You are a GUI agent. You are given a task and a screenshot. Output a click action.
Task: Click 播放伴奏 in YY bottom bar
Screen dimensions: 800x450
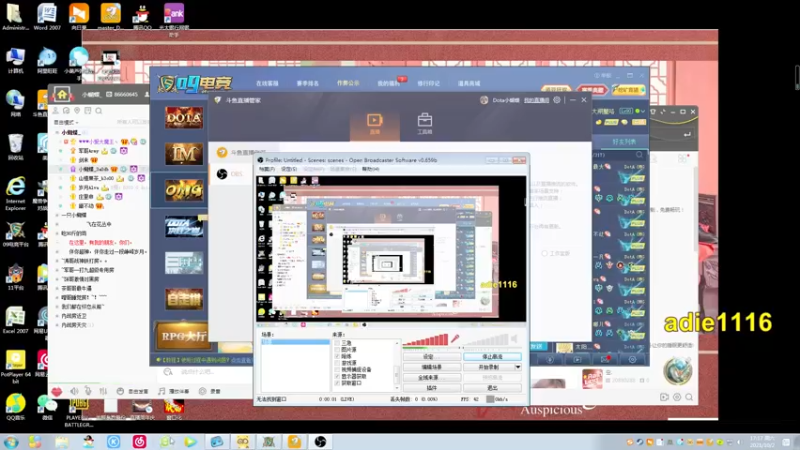tap(173, 391)
